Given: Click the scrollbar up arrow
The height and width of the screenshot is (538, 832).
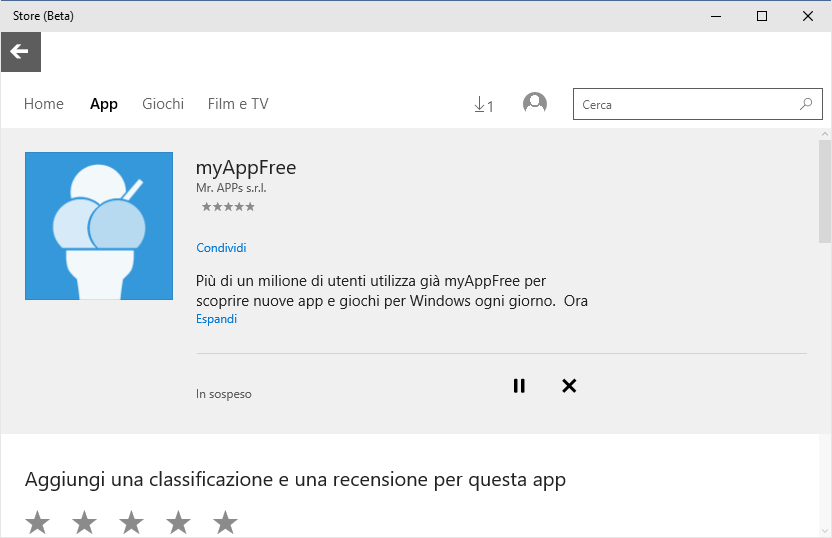Looking at the screenshot, I should coord(825,134).
